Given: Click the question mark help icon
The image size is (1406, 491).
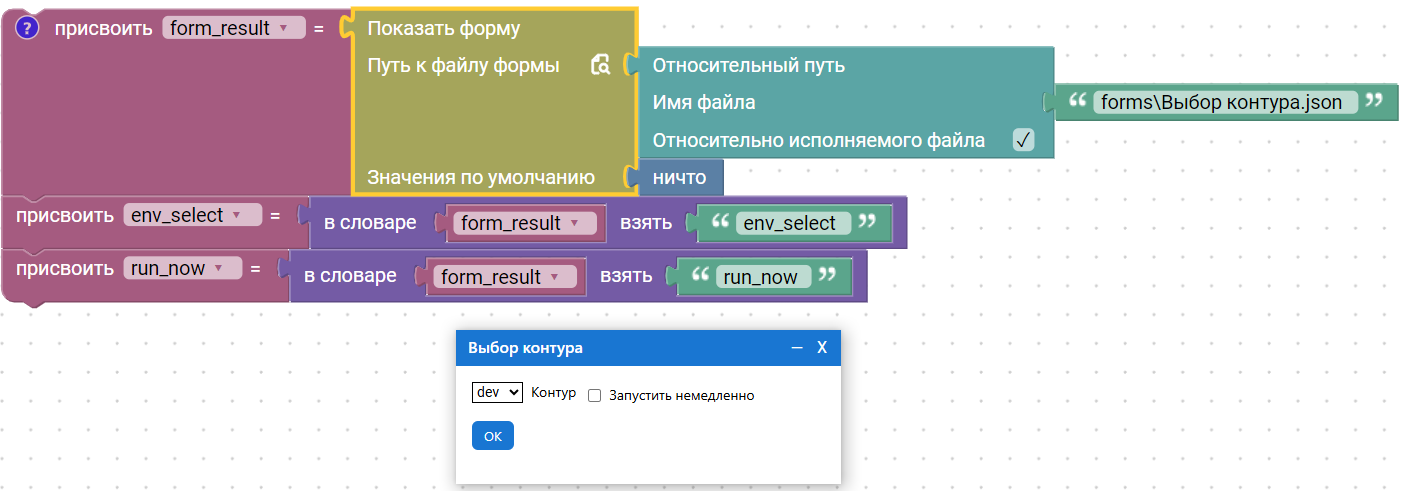Looking at the screenshot, I should point(28,29).
